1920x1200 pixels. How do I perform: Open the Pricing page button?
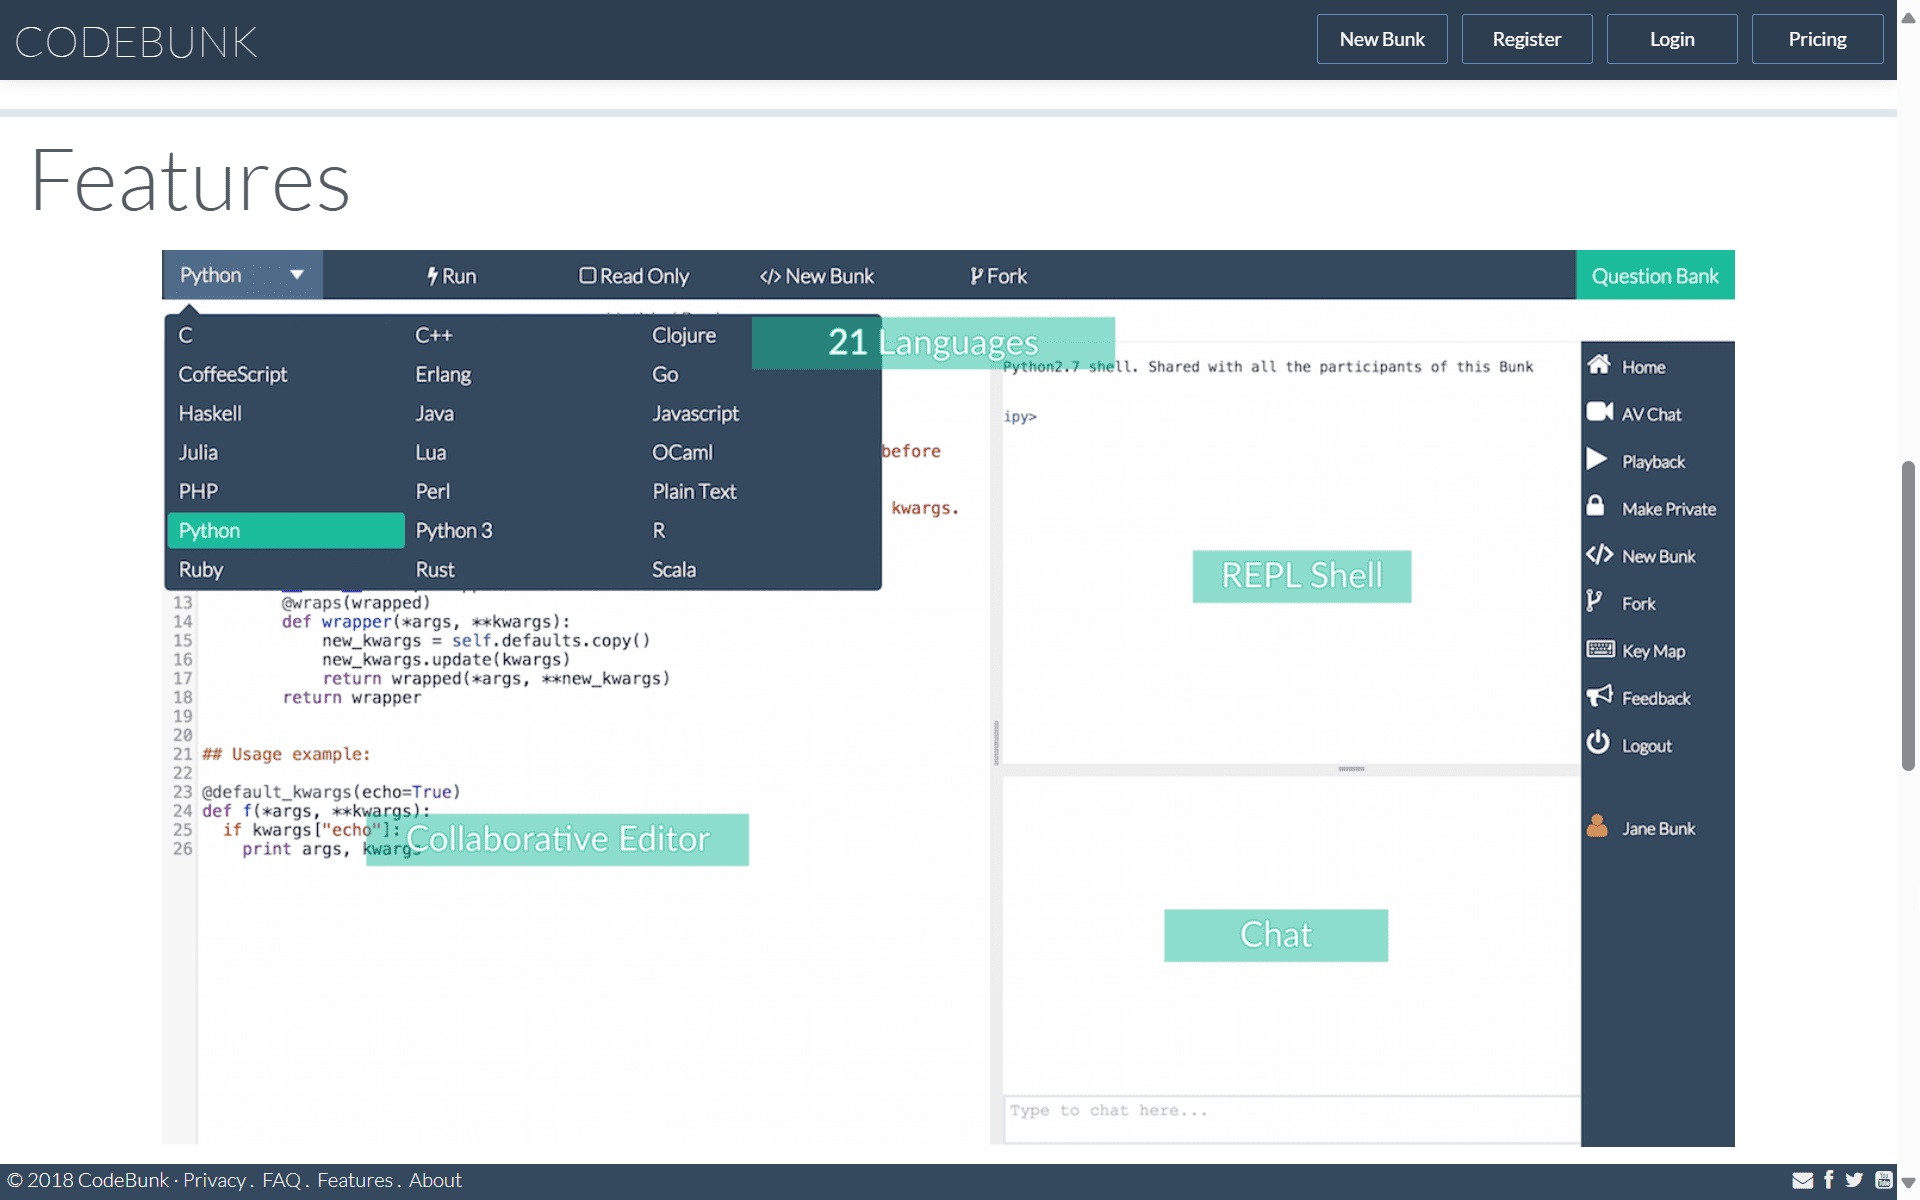1817,39
